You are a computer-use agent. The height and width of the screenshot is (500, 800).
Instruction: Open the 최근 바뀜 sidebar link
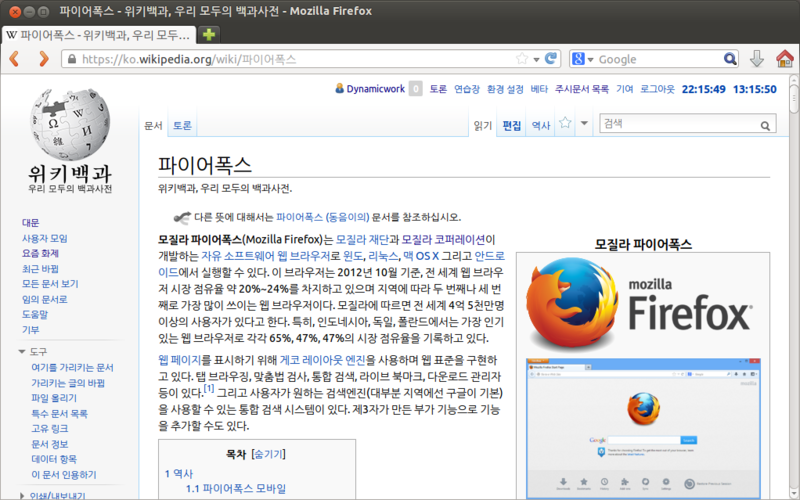click(x=40, y=268)
